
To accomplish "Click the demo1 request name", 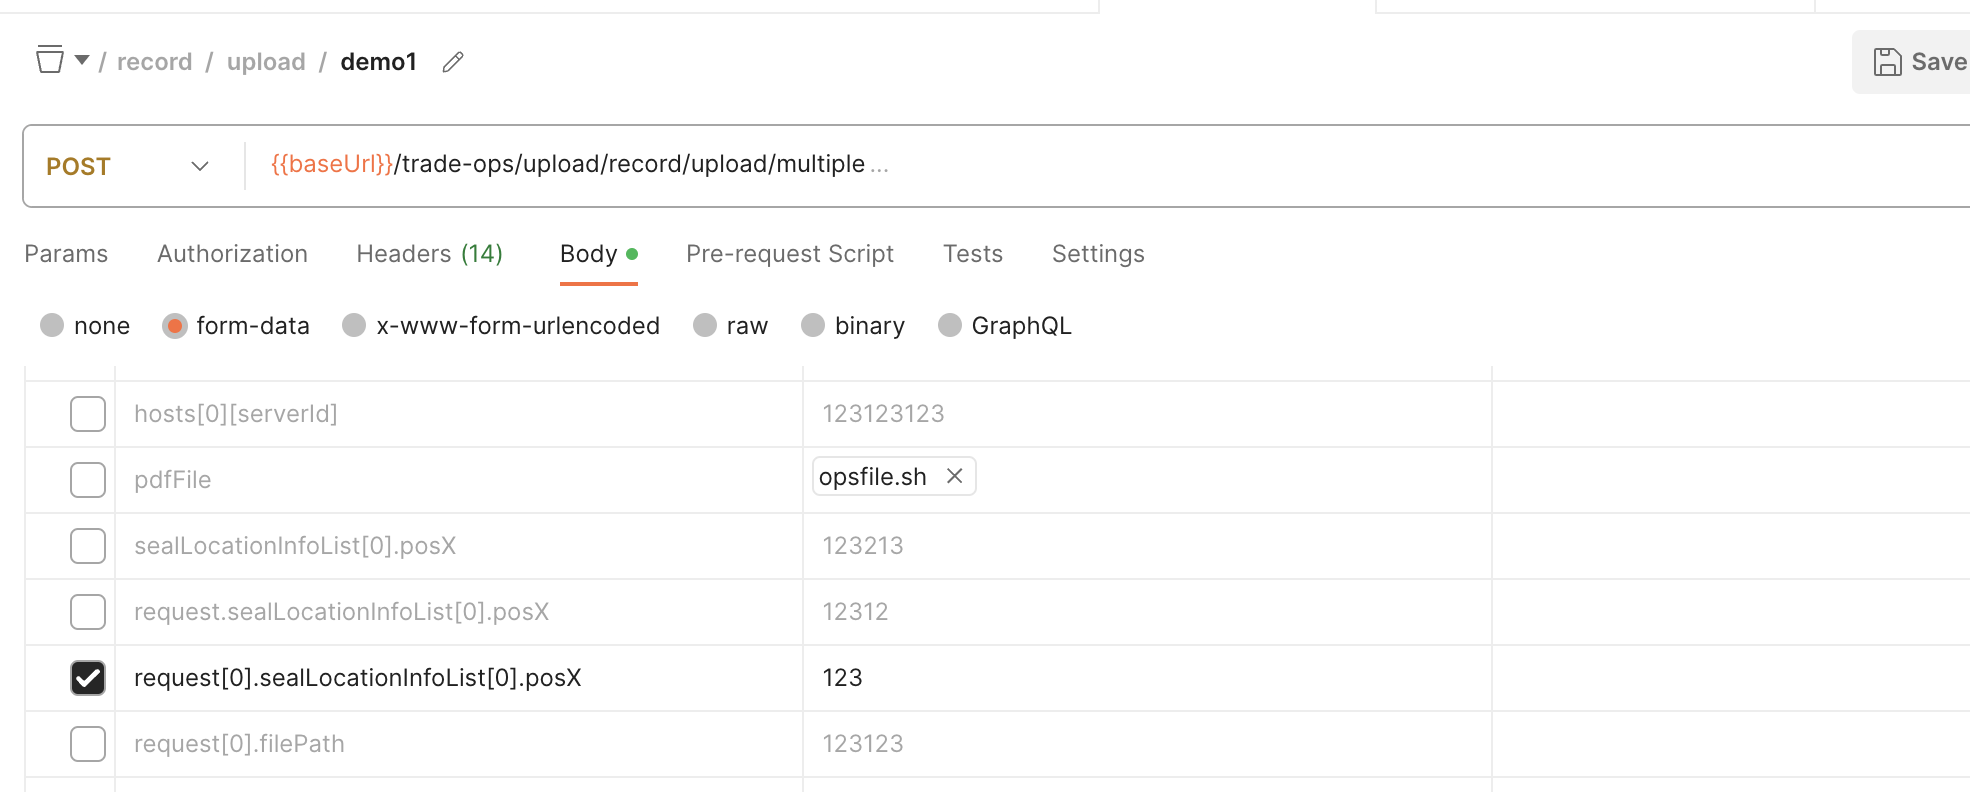I will [x=378, y=62].
